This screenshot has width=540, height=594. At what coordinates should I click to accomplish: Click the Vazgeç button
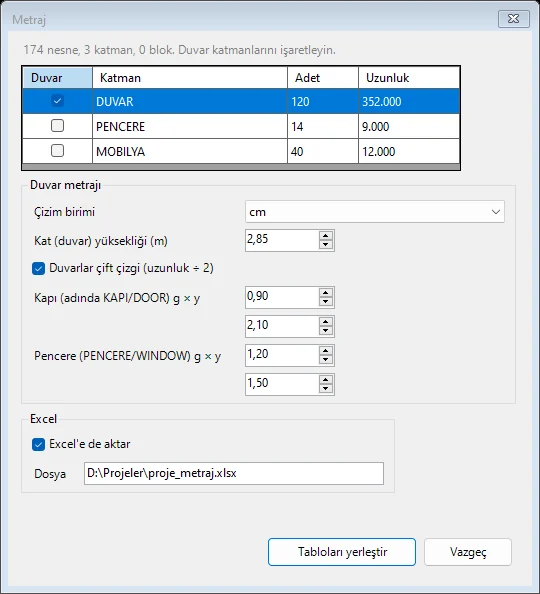468,552
